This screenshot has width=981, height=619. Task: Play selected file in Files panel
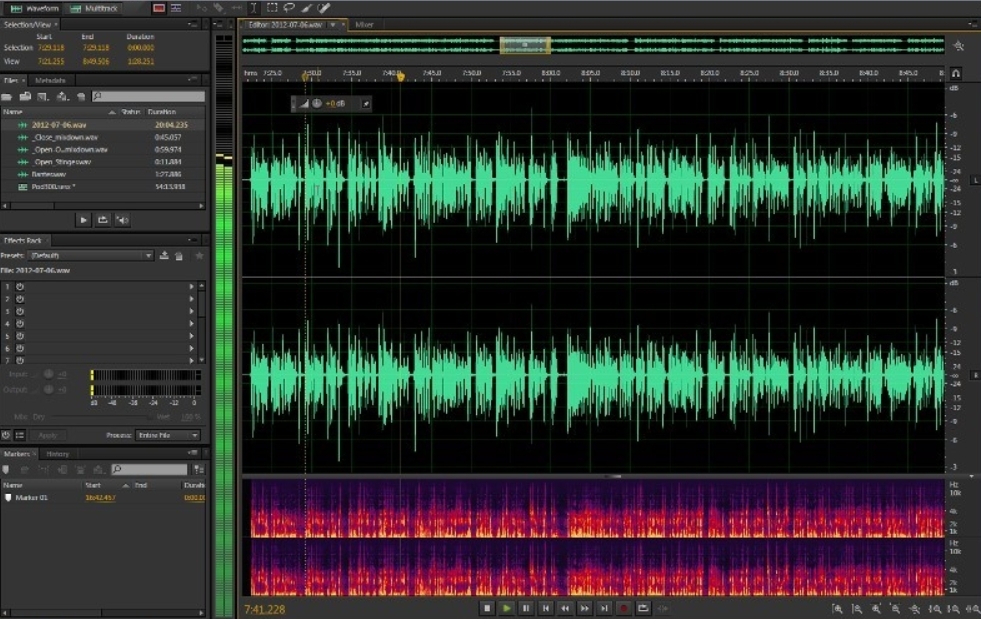83,220
